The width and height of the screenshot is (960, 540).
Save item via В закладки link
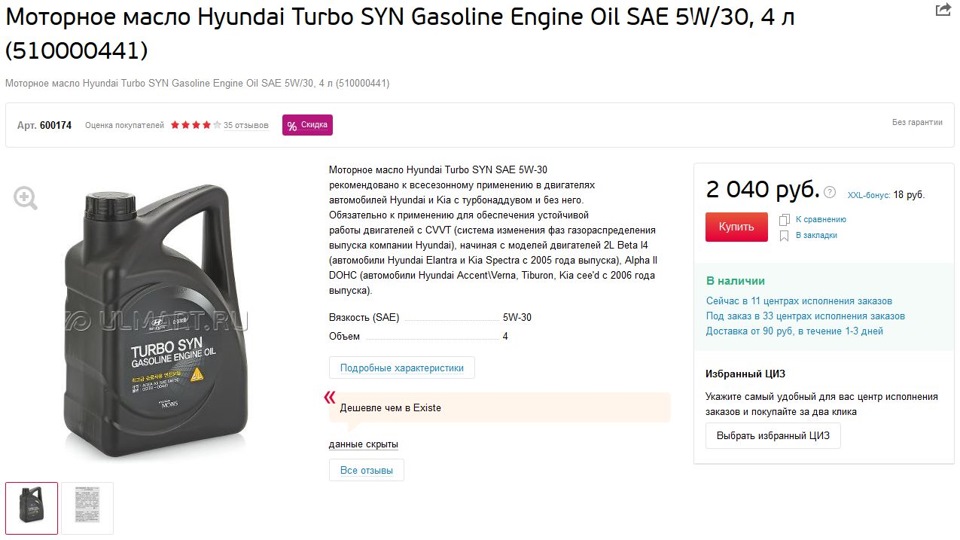(816, 235)
